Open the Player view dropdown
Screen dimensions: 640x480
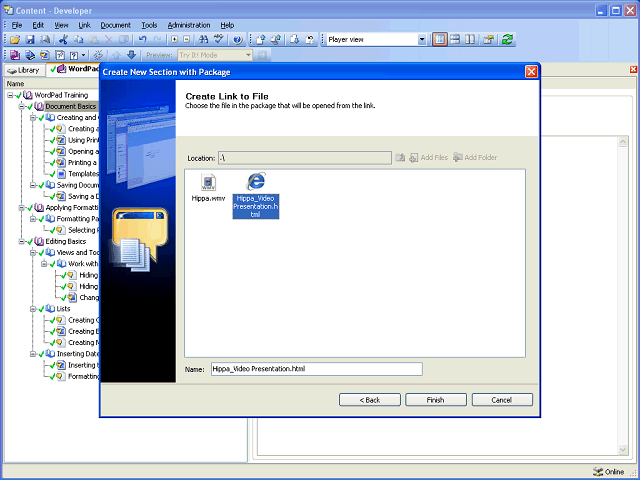point(422,40)
